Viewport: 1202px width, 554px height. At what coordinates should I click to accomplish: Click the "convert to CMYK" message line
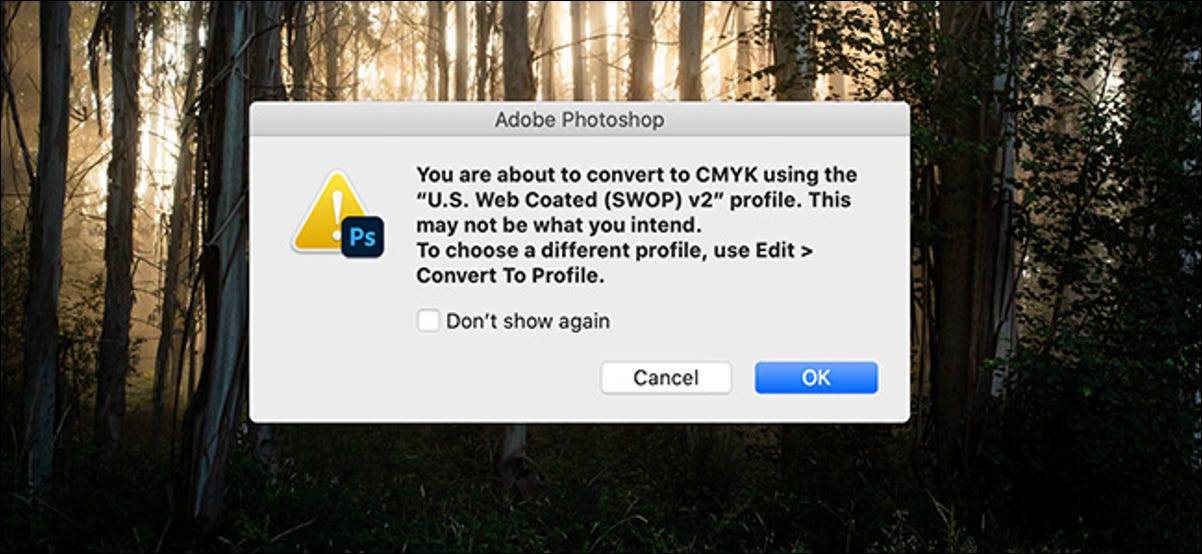pos(636,174)
